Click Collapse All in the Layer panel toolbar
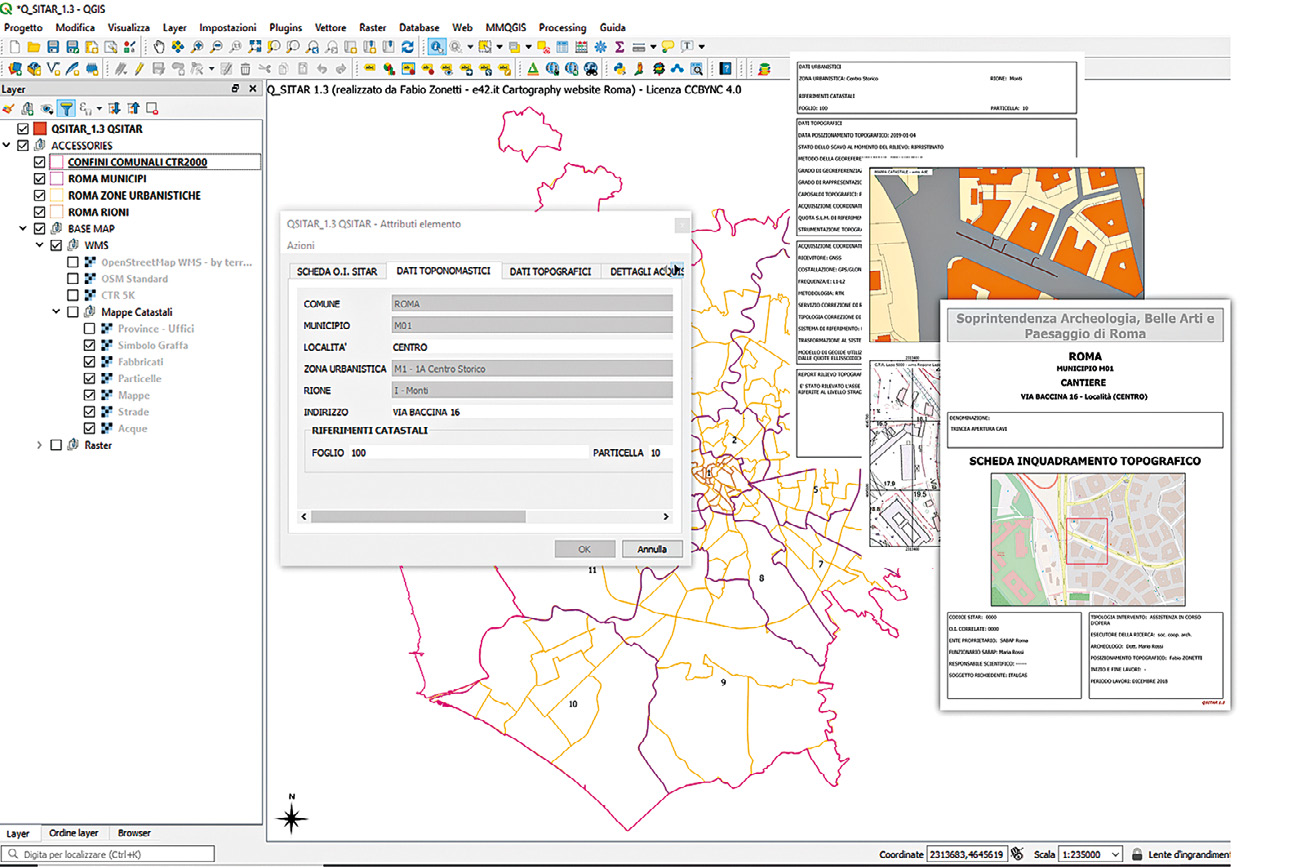The image size is (1301, 867). click(x=133, y=108)
